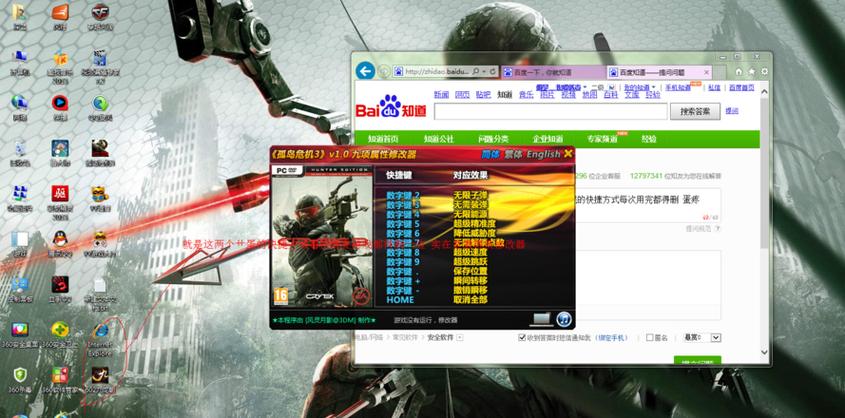
Task: Close the 百度知道 提问问题 tab
Action: [705, 72]
